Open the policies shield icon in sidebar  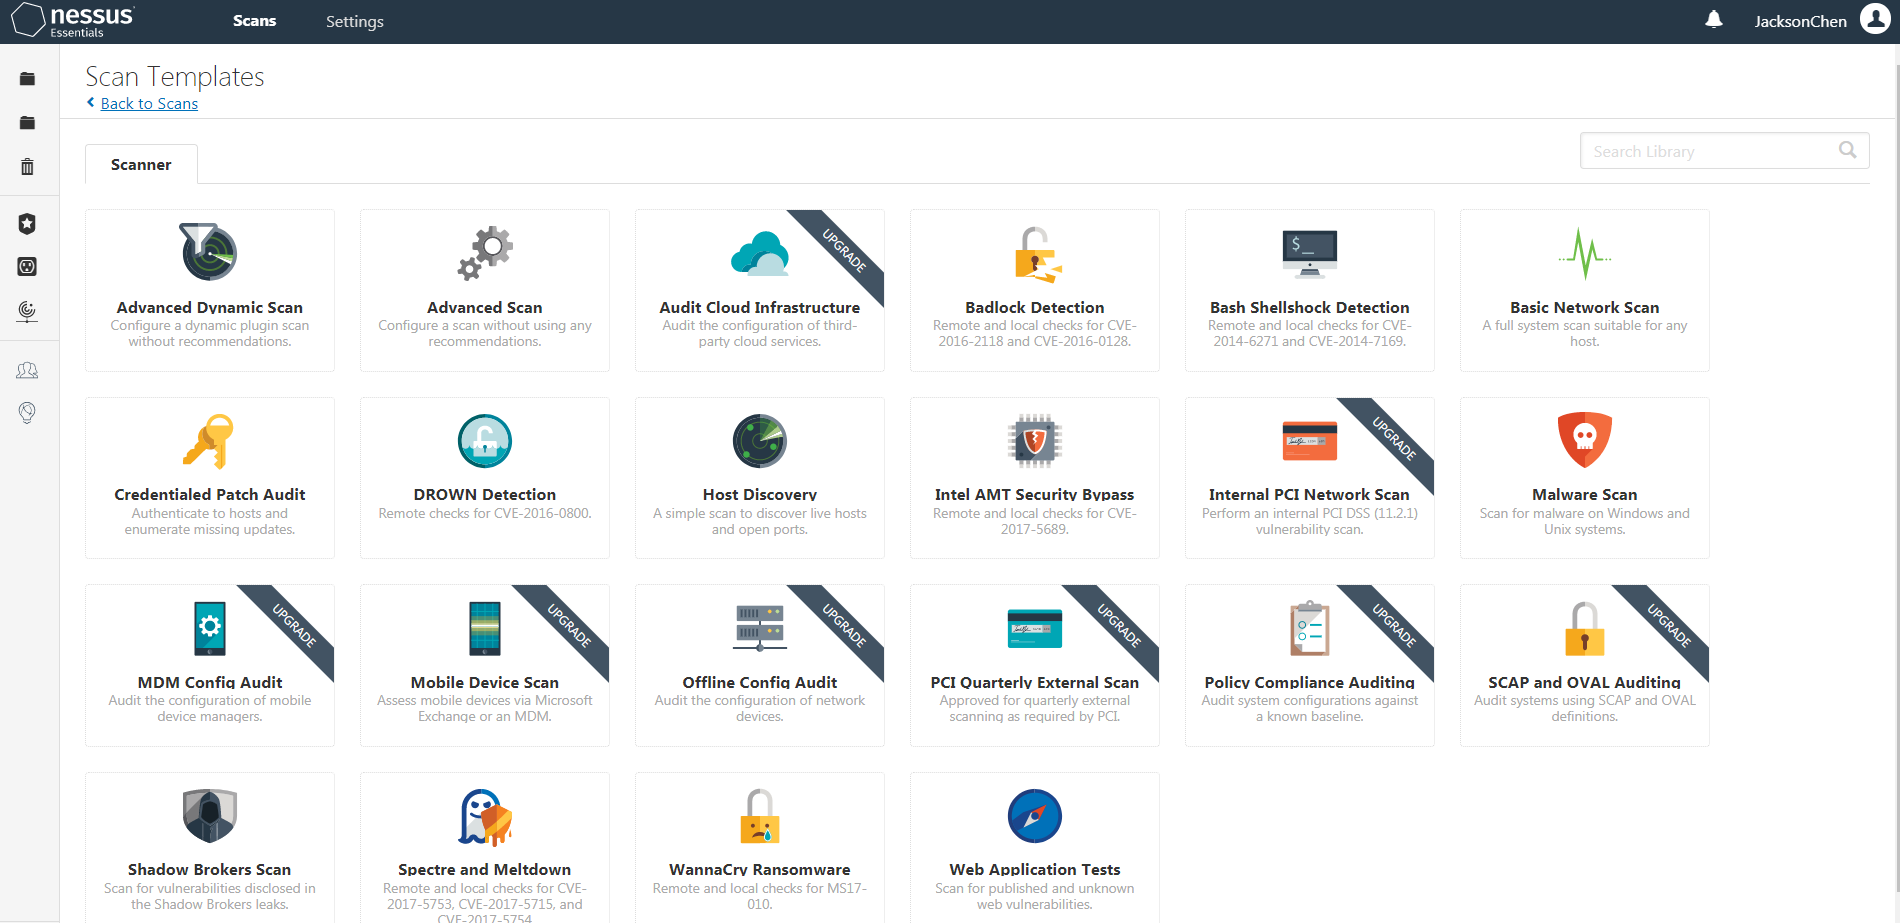[27, 223]
